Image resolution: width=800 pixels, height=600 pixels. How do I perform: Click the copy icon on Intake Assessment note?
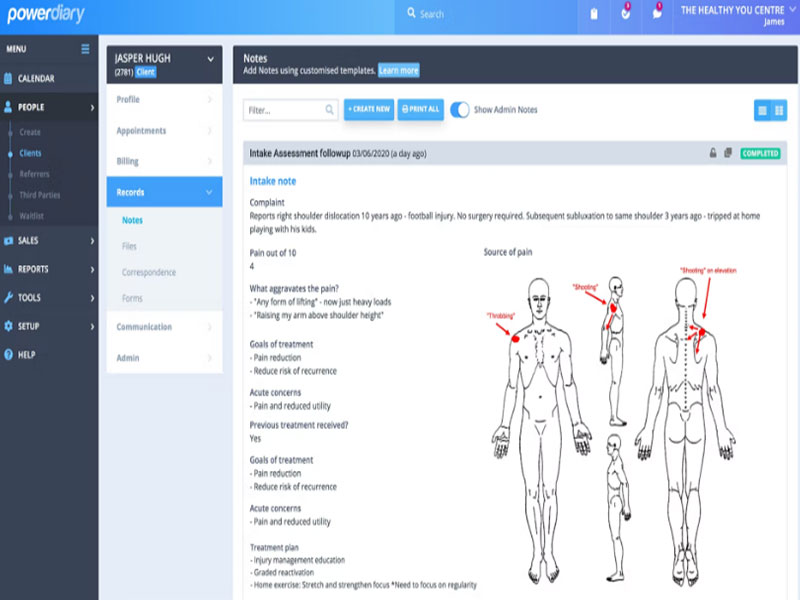coord(728,153)
